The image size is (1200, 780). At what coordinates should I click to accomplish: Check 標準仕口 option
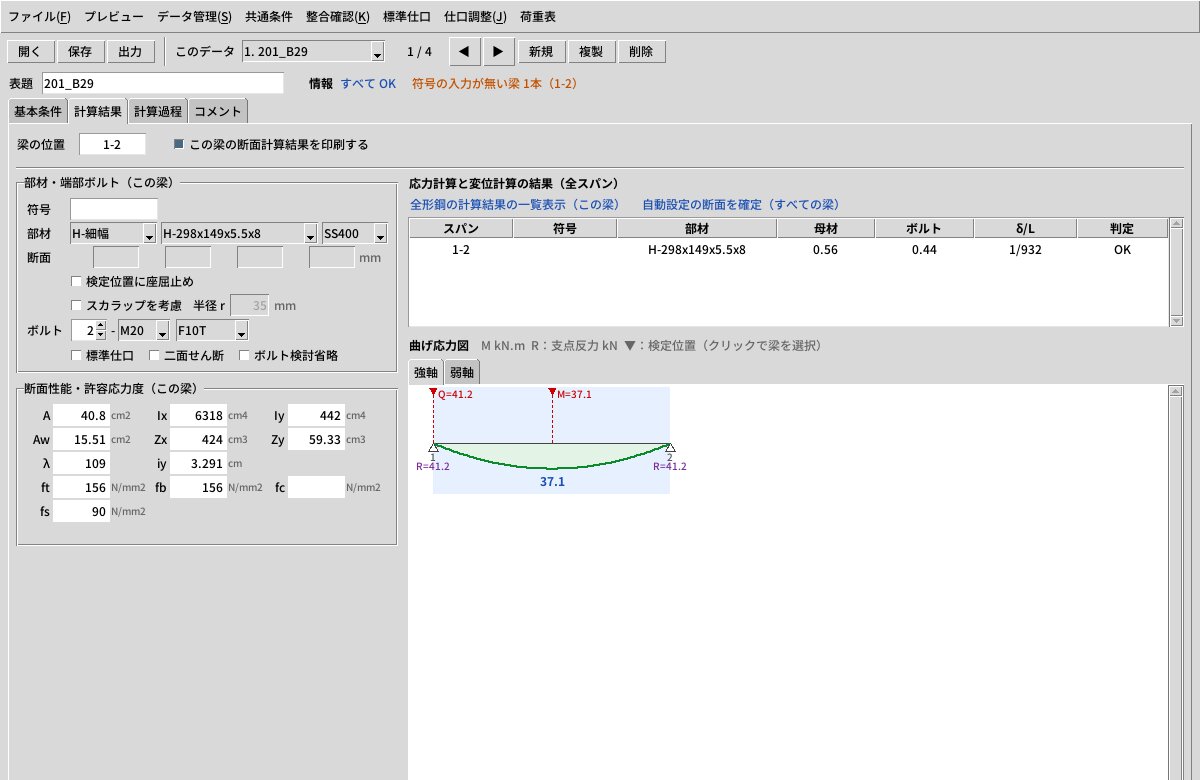pos(77,355)
